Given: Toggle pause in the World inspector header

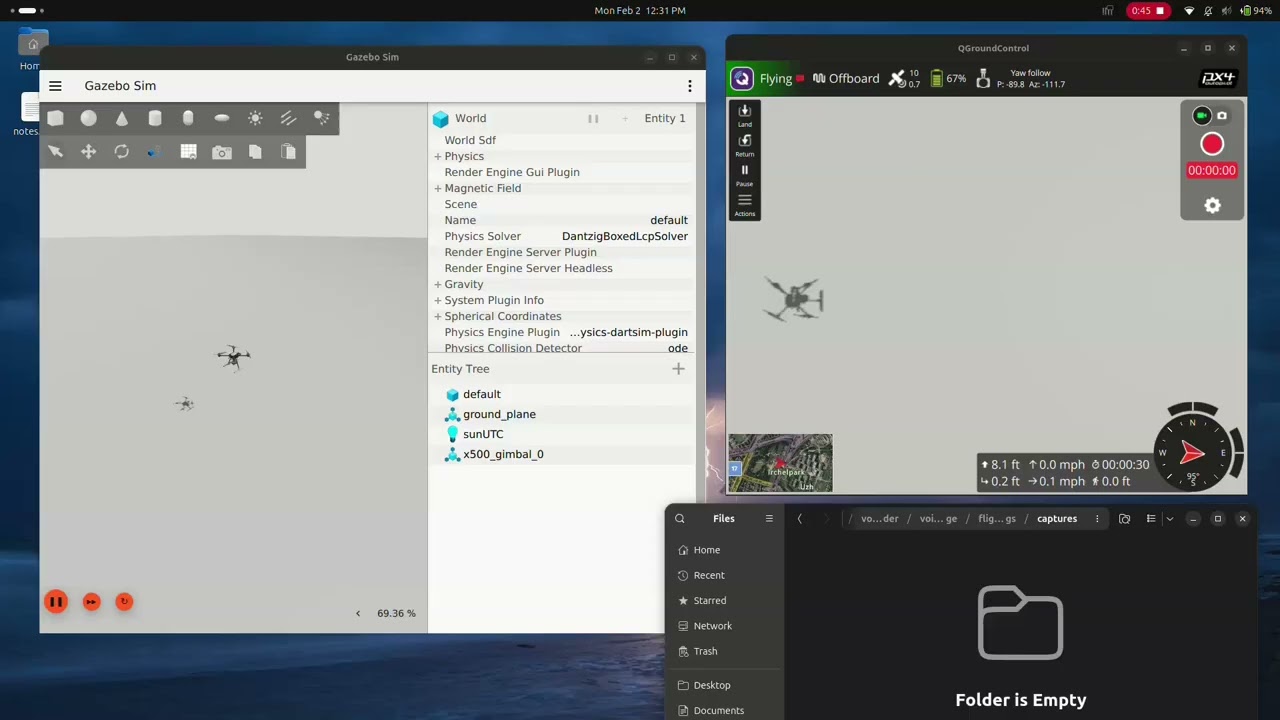Looking at the screenshot, I should tap(593, 119).
